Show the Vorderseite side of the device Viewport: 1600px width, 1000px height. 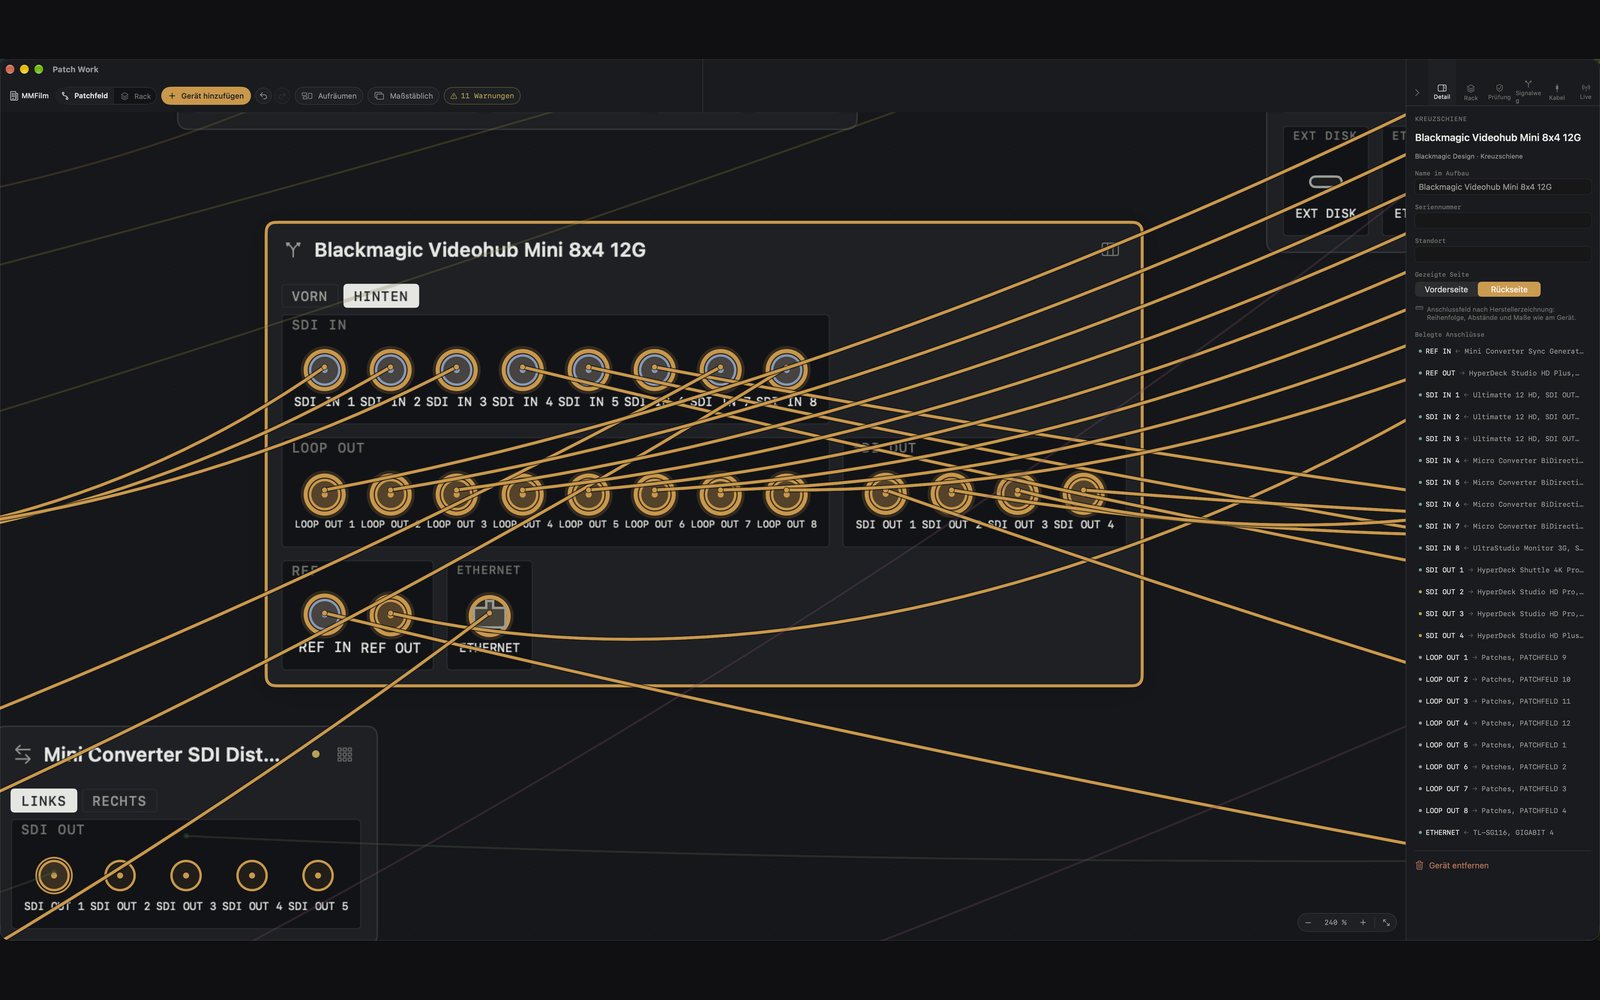click(x=1446, y=290)
